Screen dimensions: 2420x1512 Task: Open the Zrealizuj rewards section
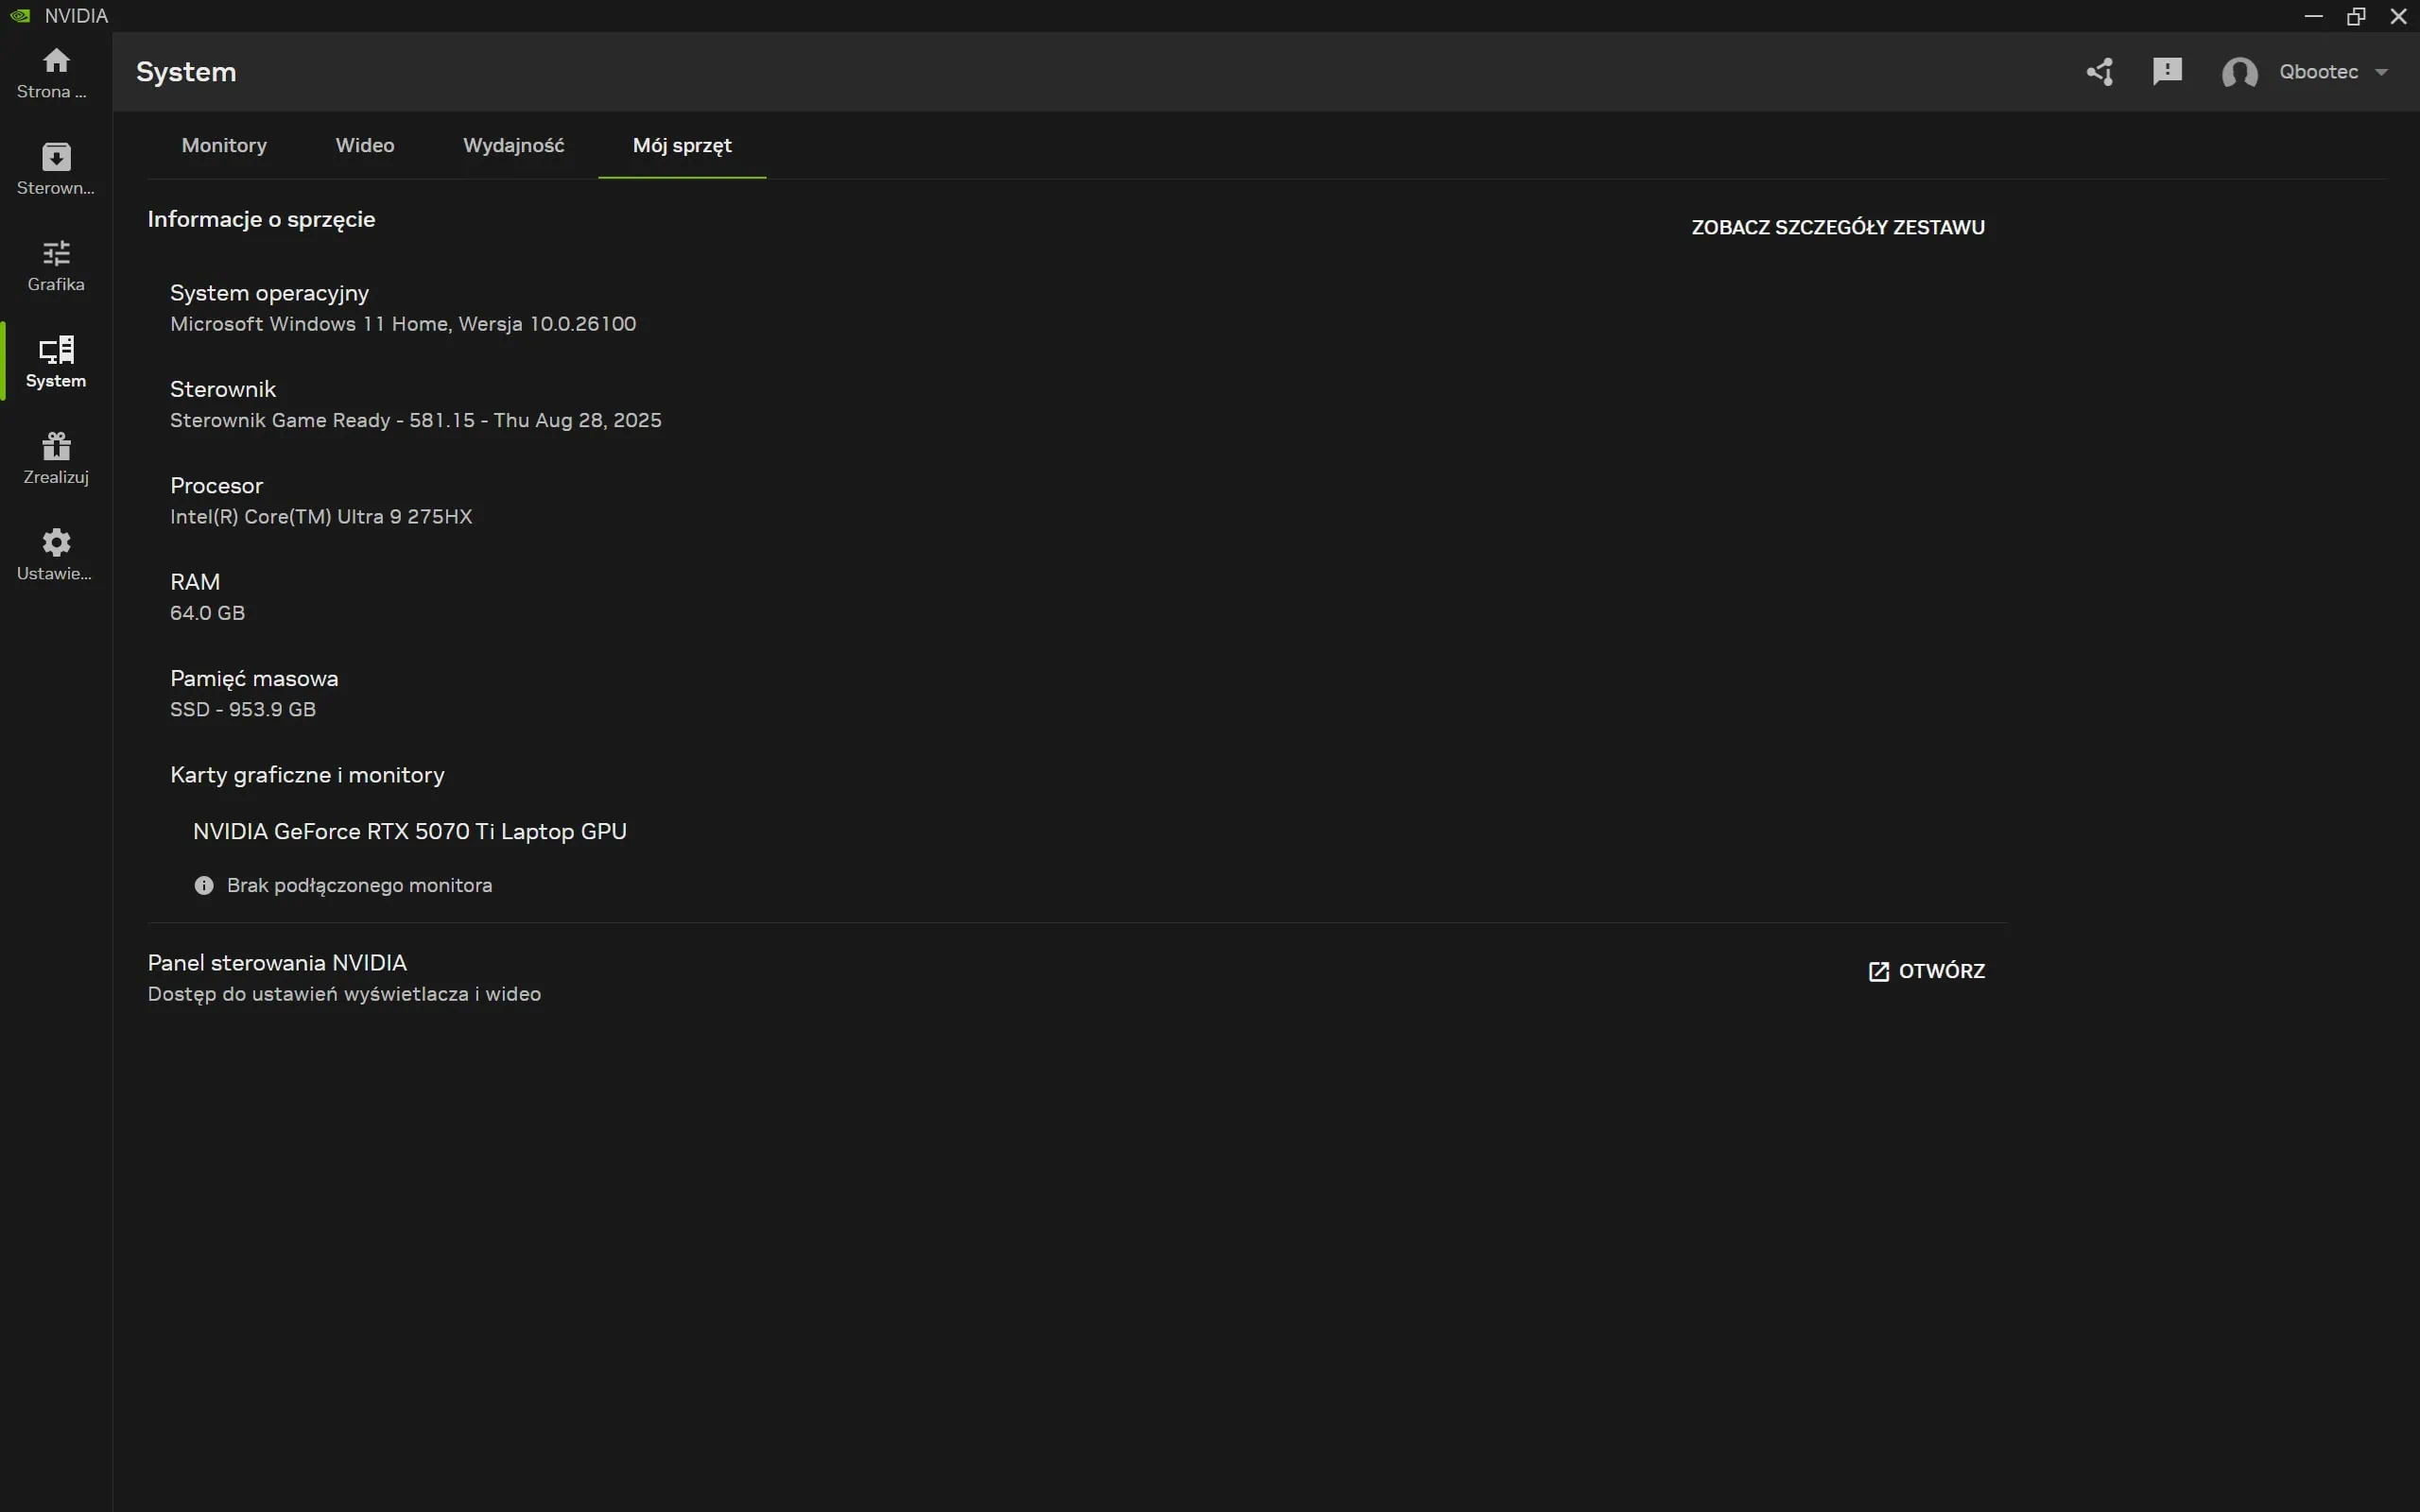[x=55, y=456]
